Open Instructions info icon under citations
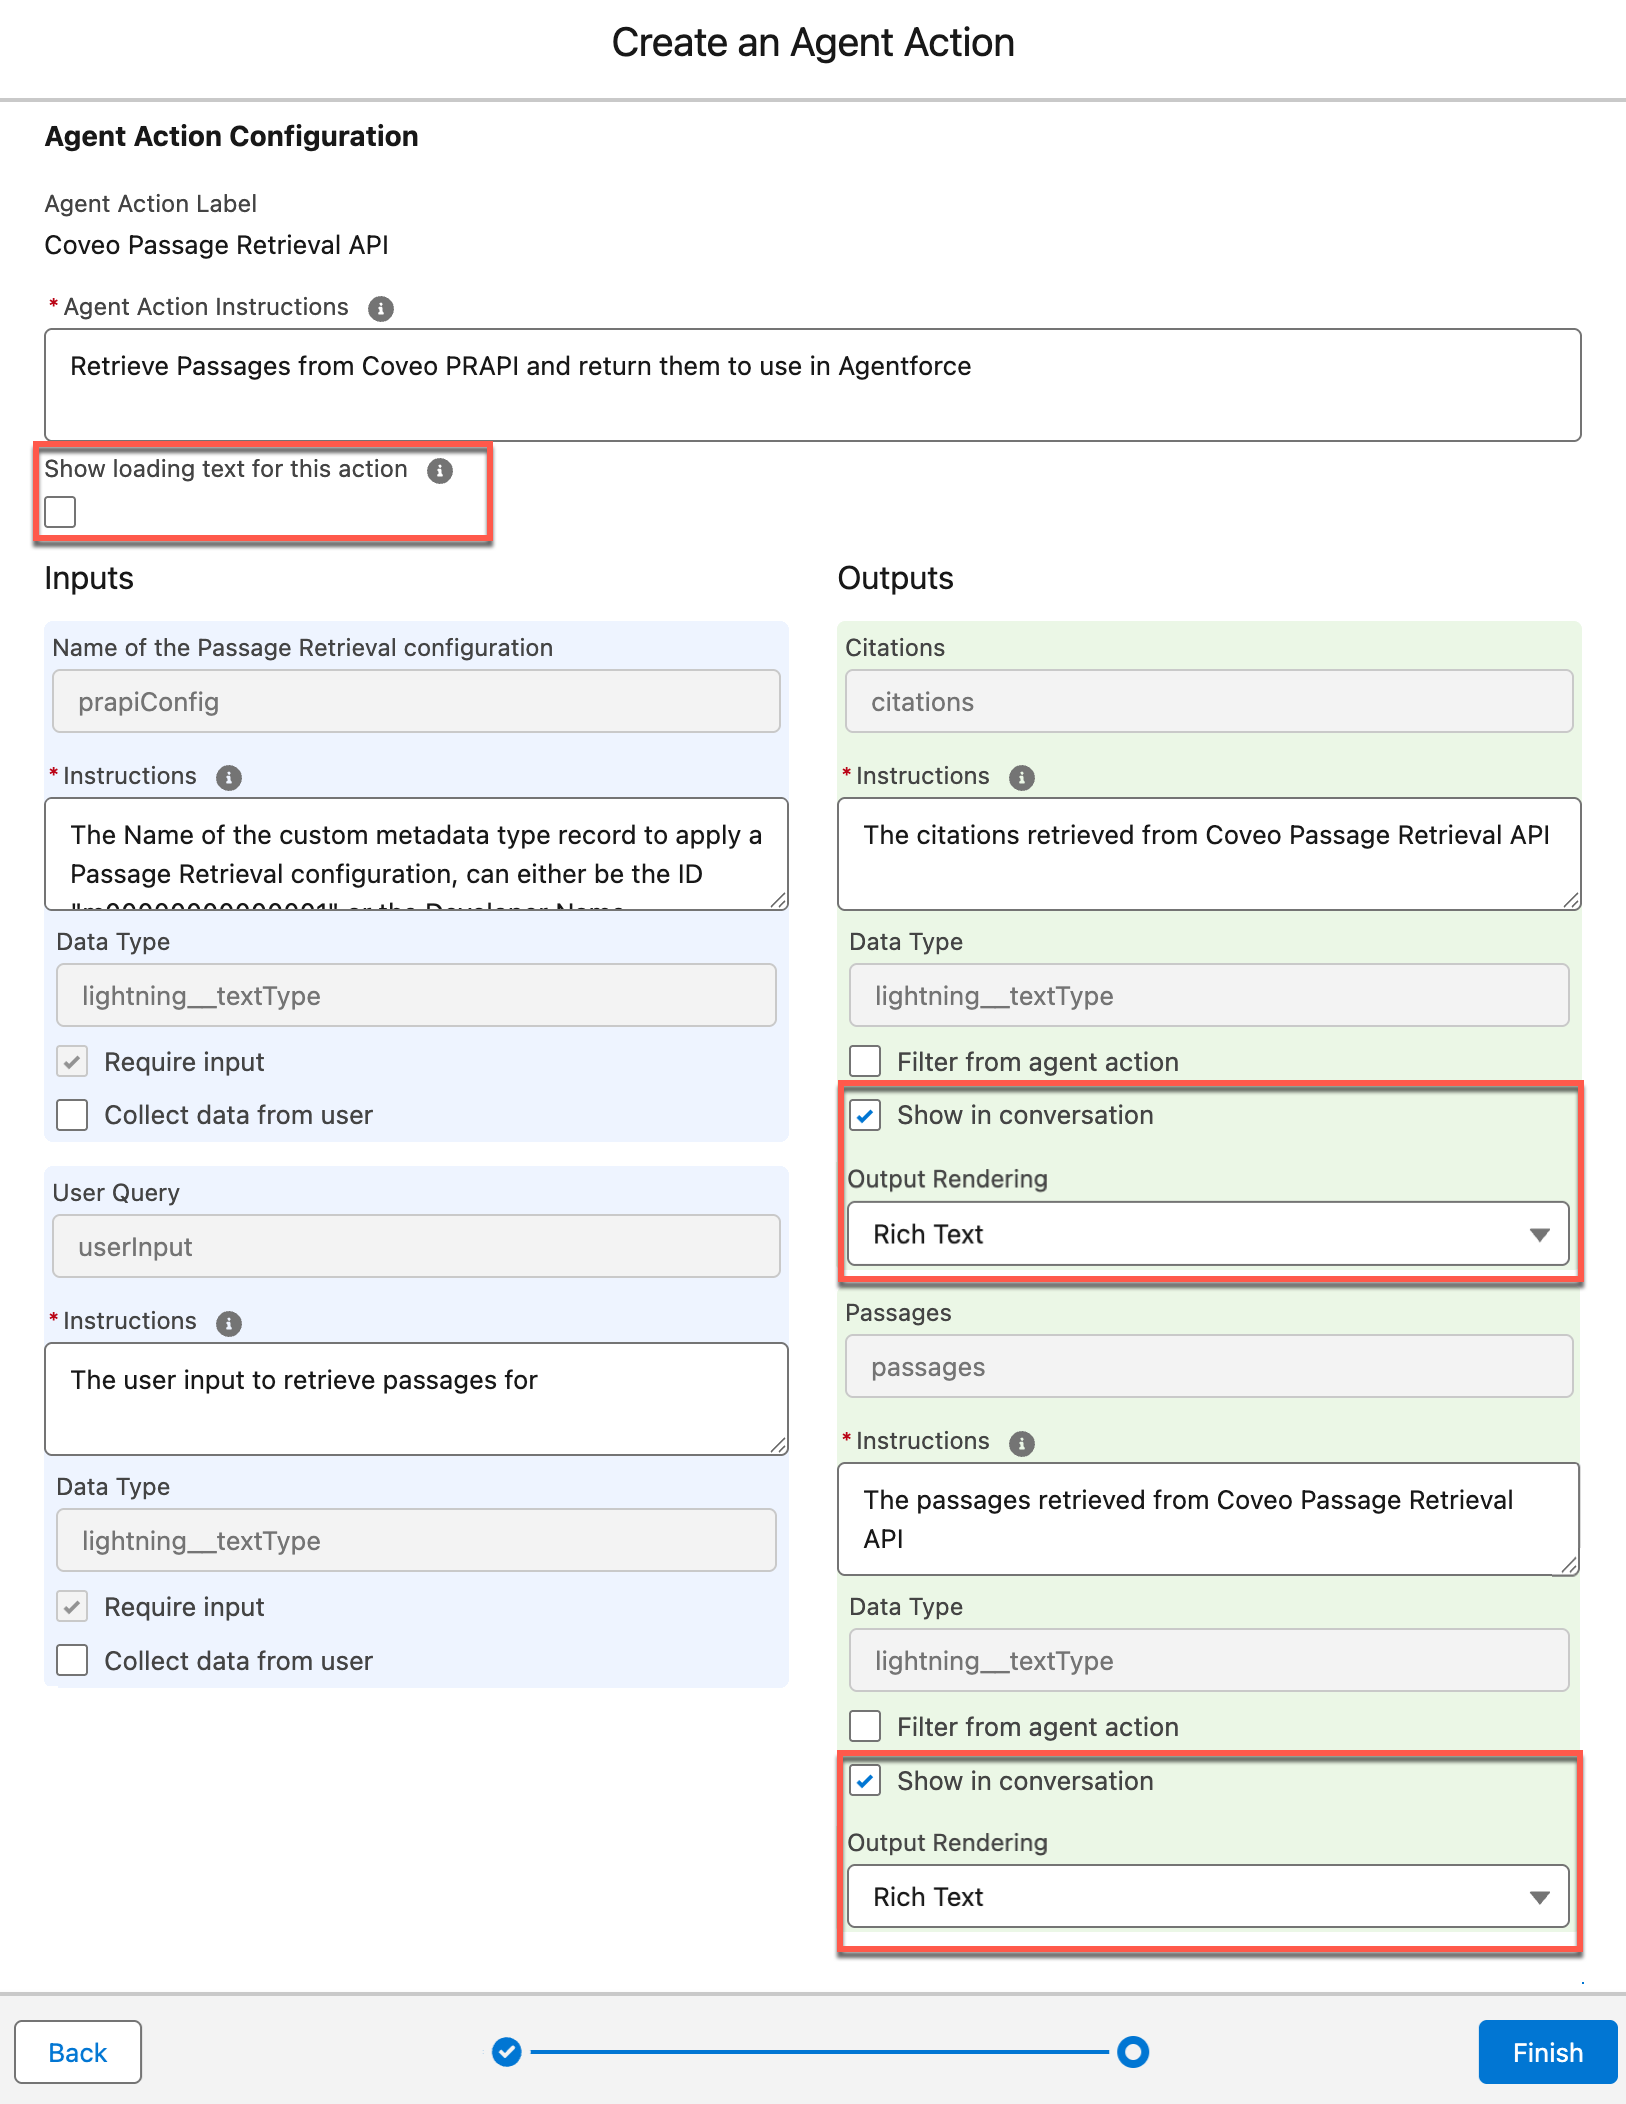This screenshot has height=2104, width=1626. 1021,777
